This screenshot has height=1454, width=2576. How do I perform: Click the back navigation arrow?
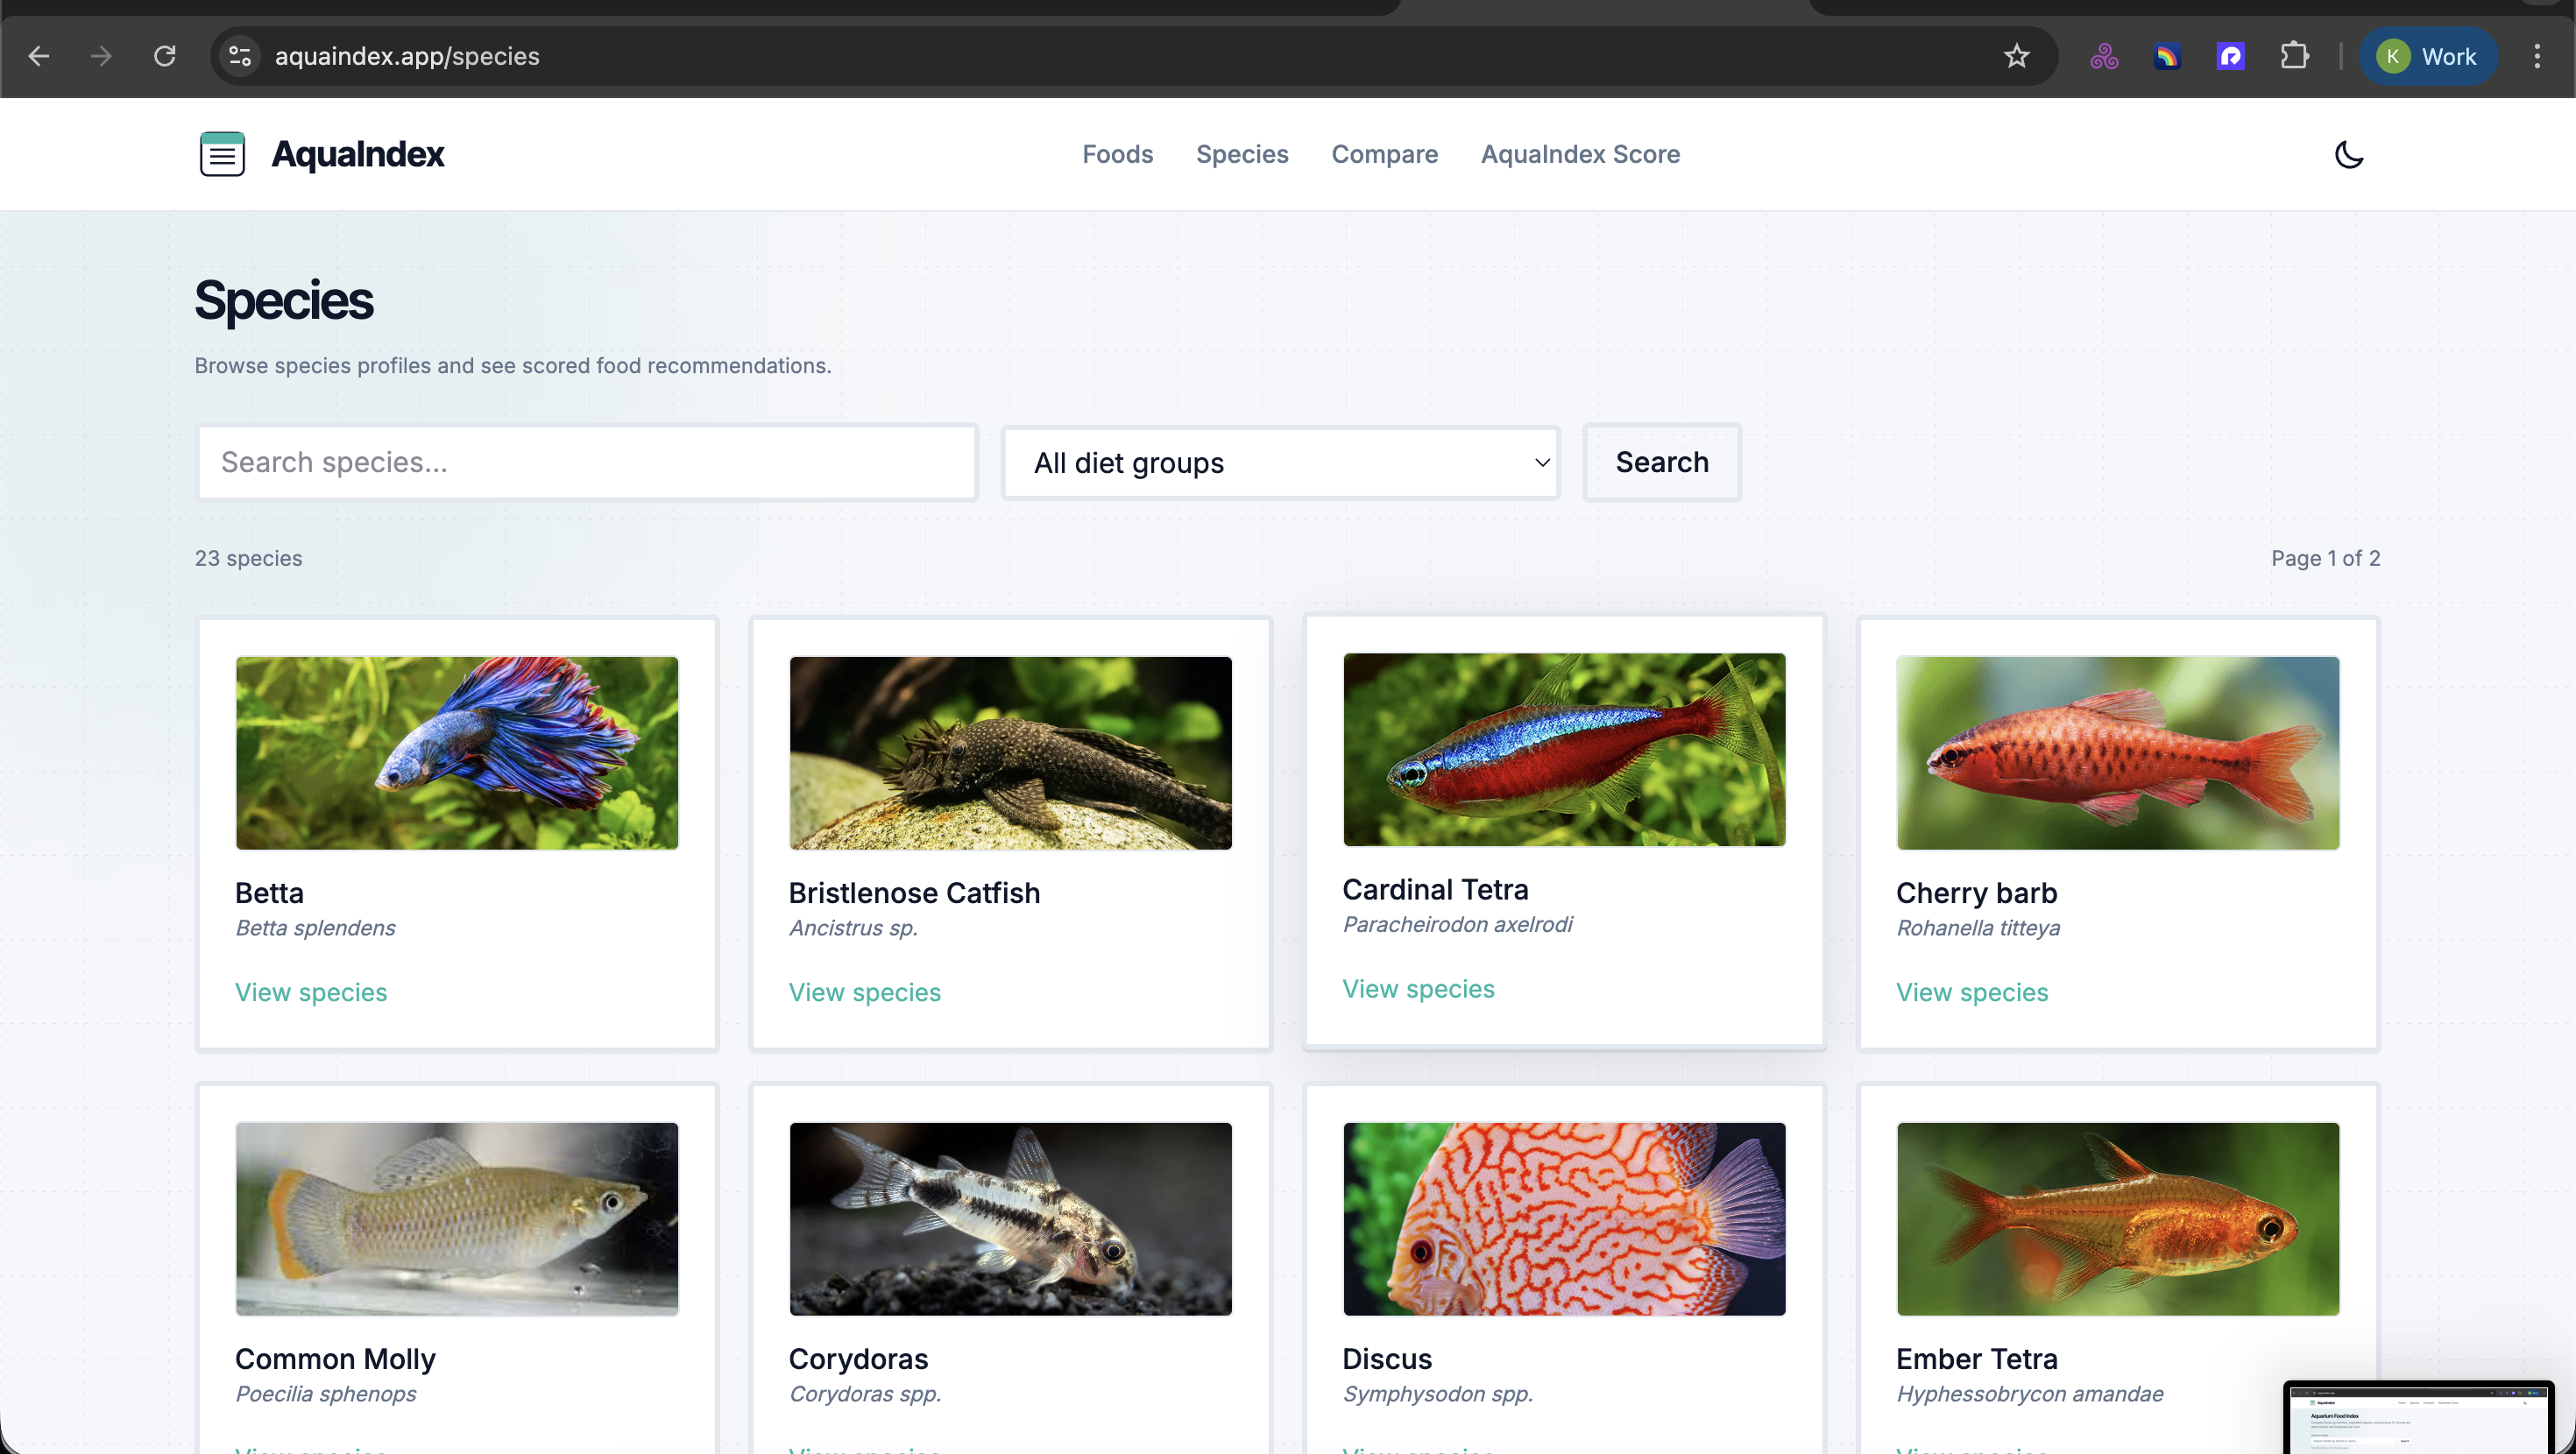coord(39,56)
